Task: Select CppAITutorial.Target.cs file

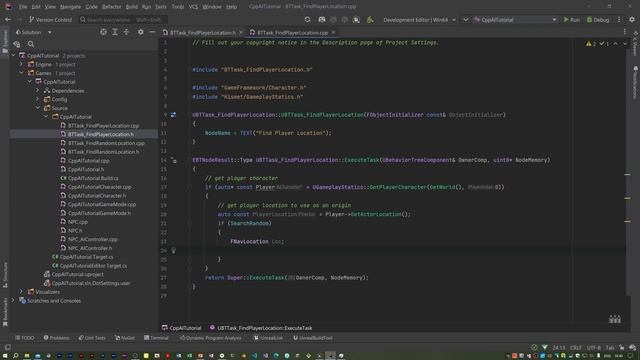Action: 86,257
